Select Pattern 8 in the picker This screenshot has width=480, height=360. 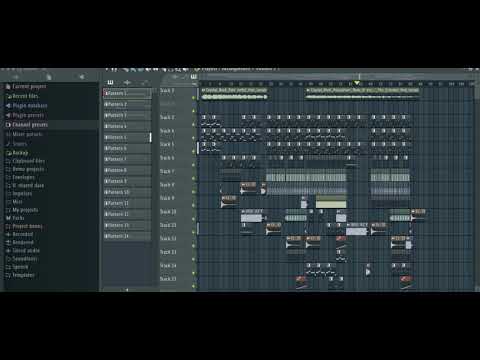[x=127, y=170]
